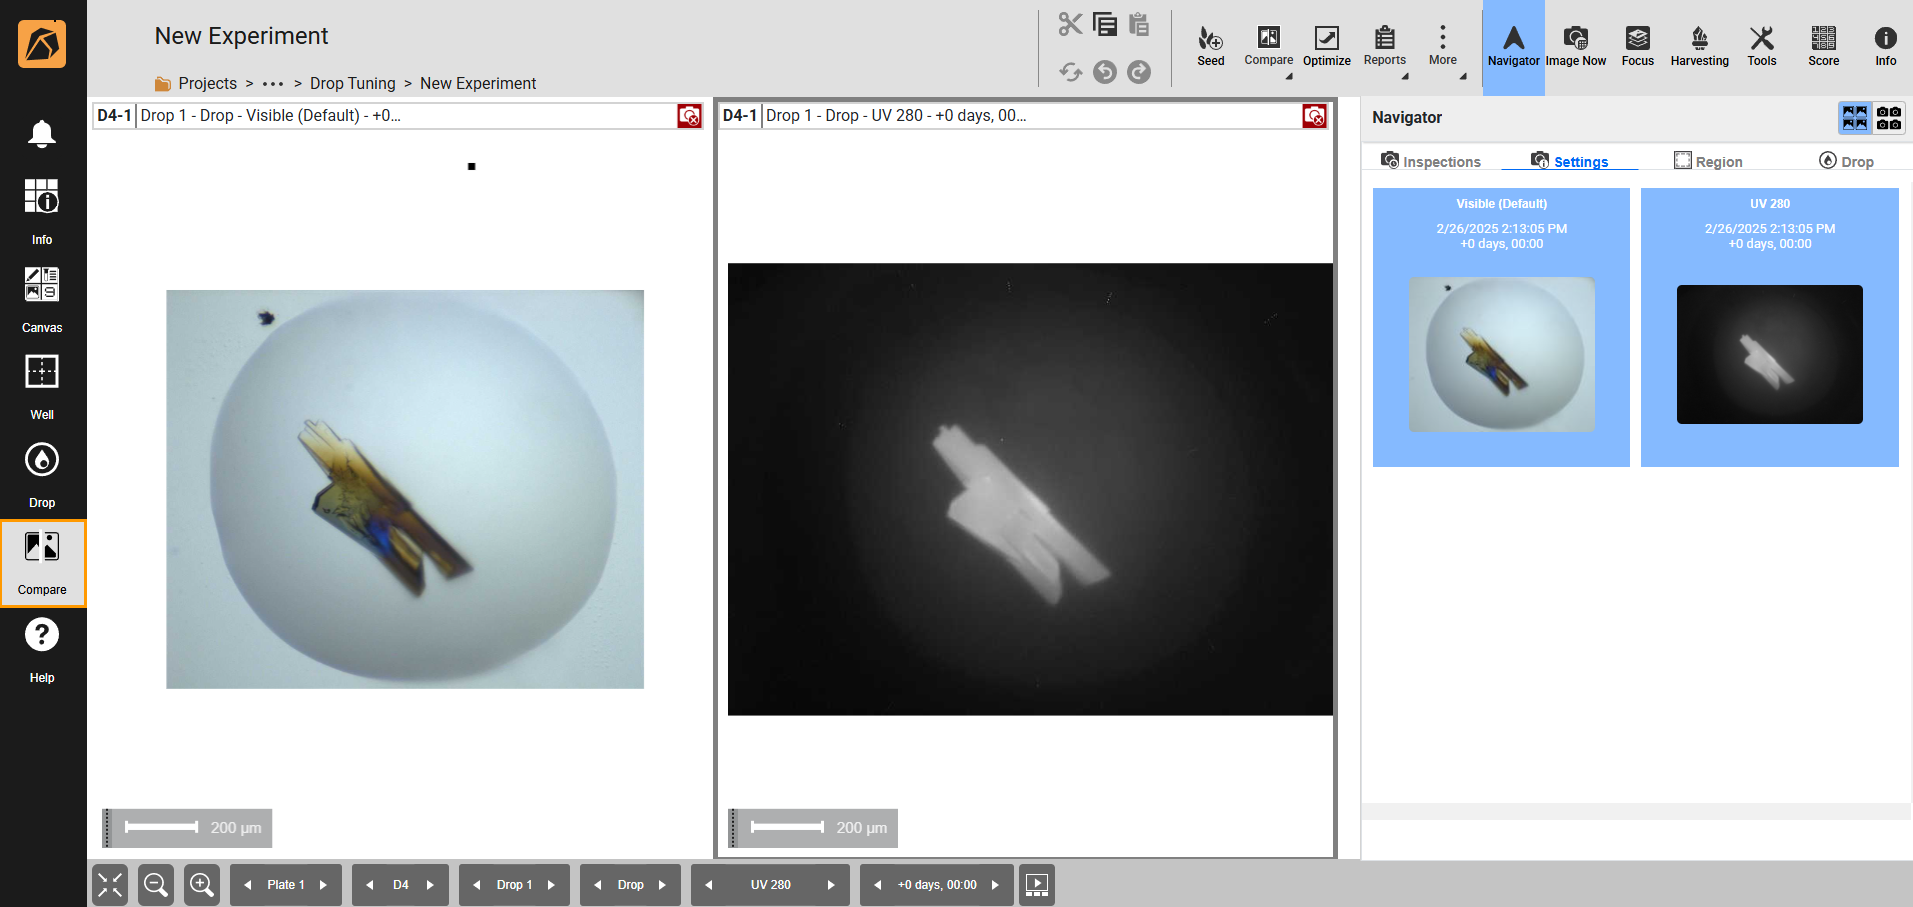Click the fit-to-screen zoom icon
The image size is (1913, 907).
[110, 885]
